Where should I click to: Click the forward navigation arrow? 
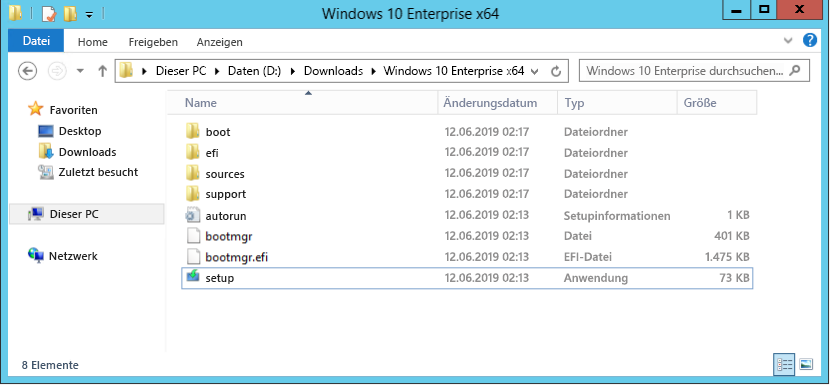[57, 71]
